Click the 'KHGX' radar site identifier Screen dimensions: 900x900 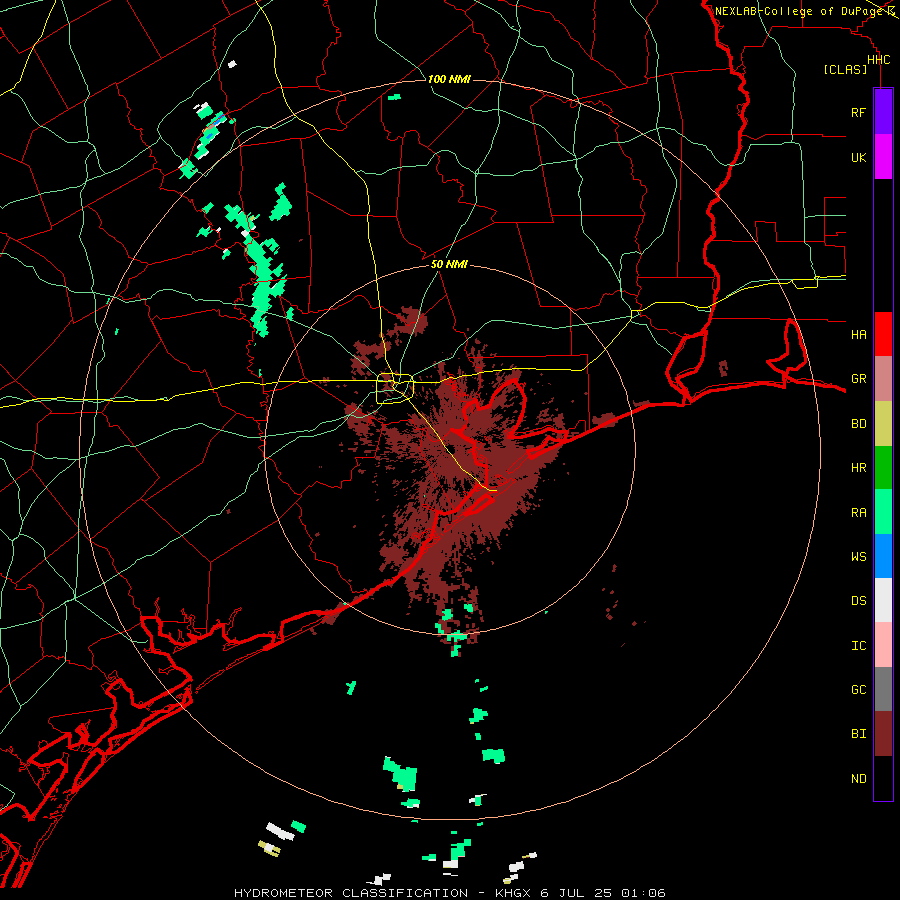click(513, 893)
